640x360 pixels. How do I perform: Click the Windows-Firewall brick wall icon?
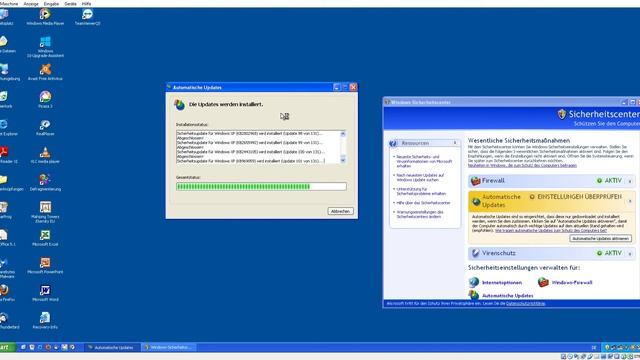[543, 282]
